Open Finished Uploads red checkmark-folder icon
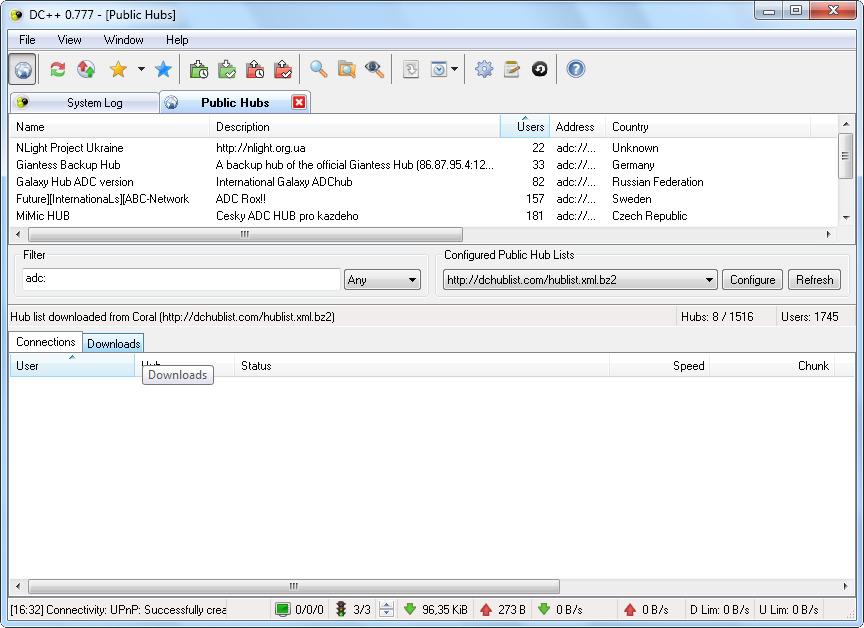The height and width of the screenshot is (628, 864). tap(283, 69)
